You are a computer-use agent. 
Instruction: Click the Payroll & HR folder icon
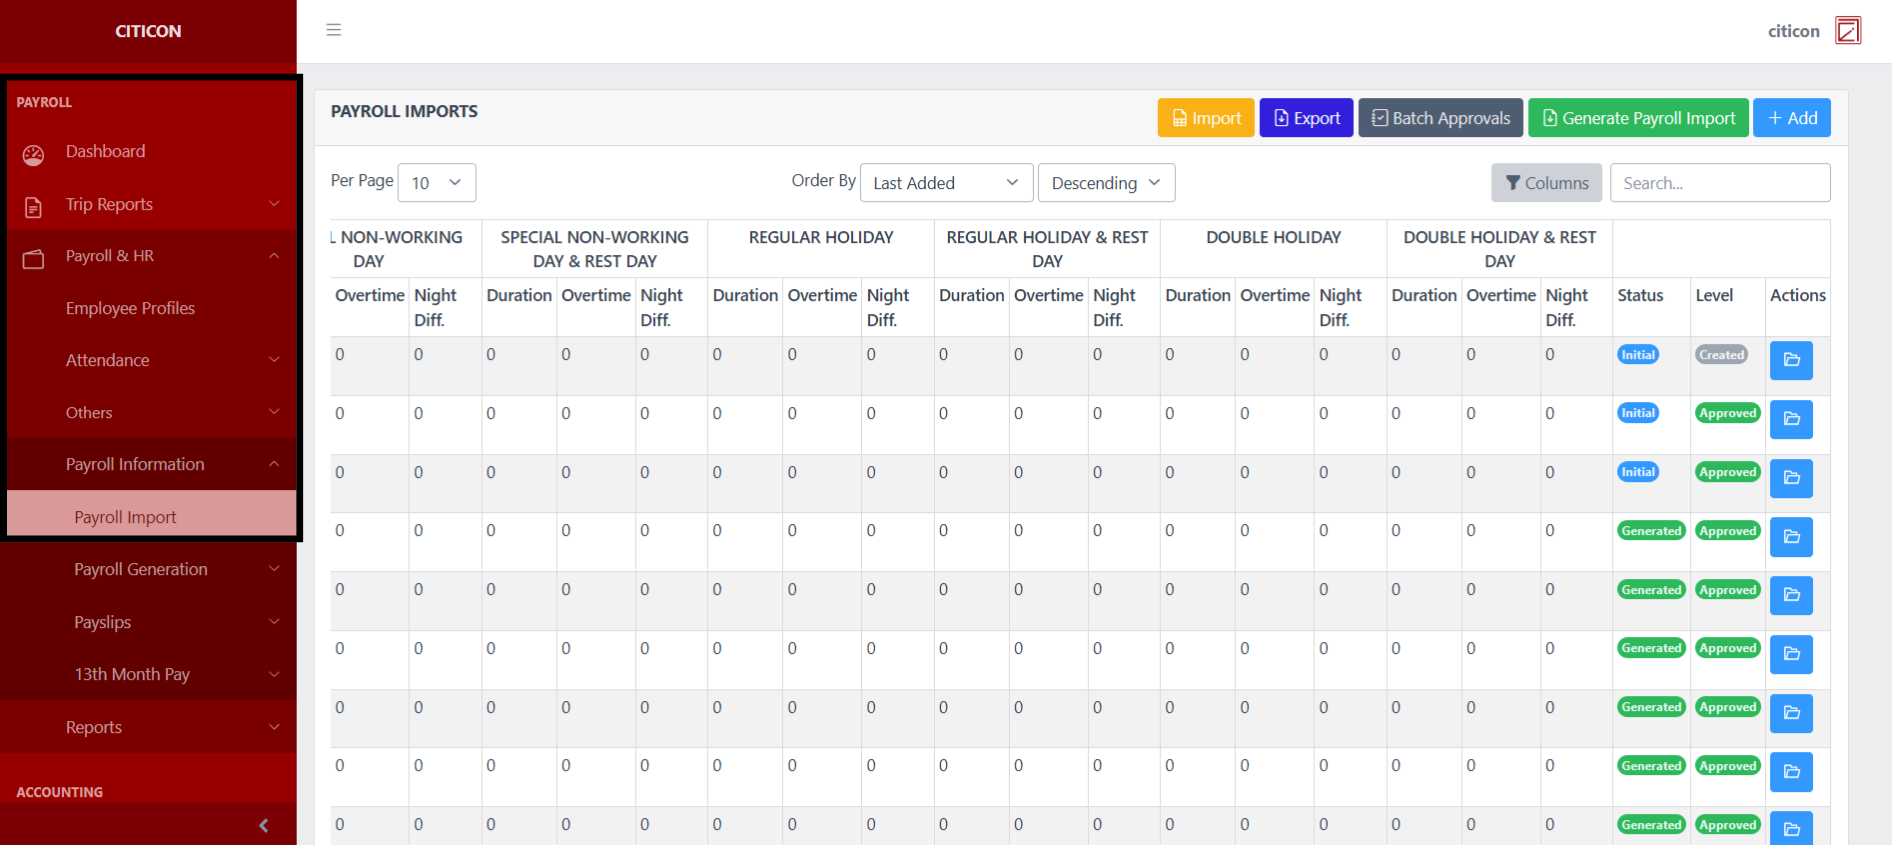[x=33, y=259]
